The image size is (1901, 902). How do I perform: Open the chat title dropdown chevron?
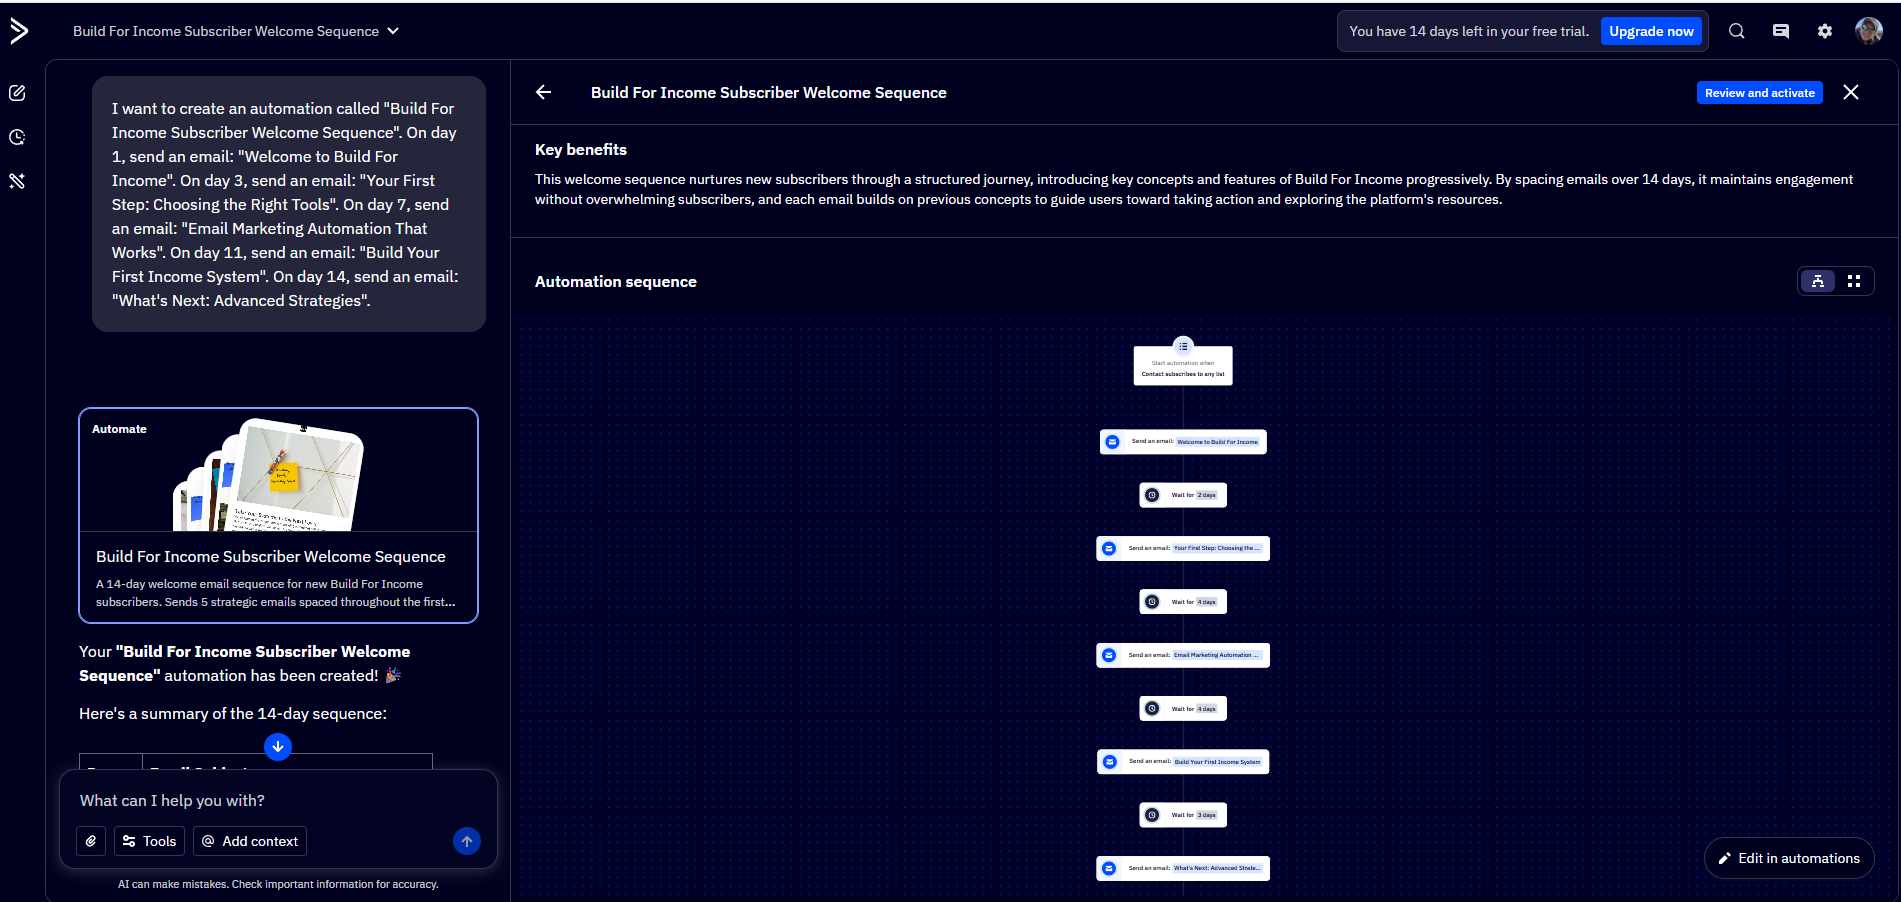[393, 31]
